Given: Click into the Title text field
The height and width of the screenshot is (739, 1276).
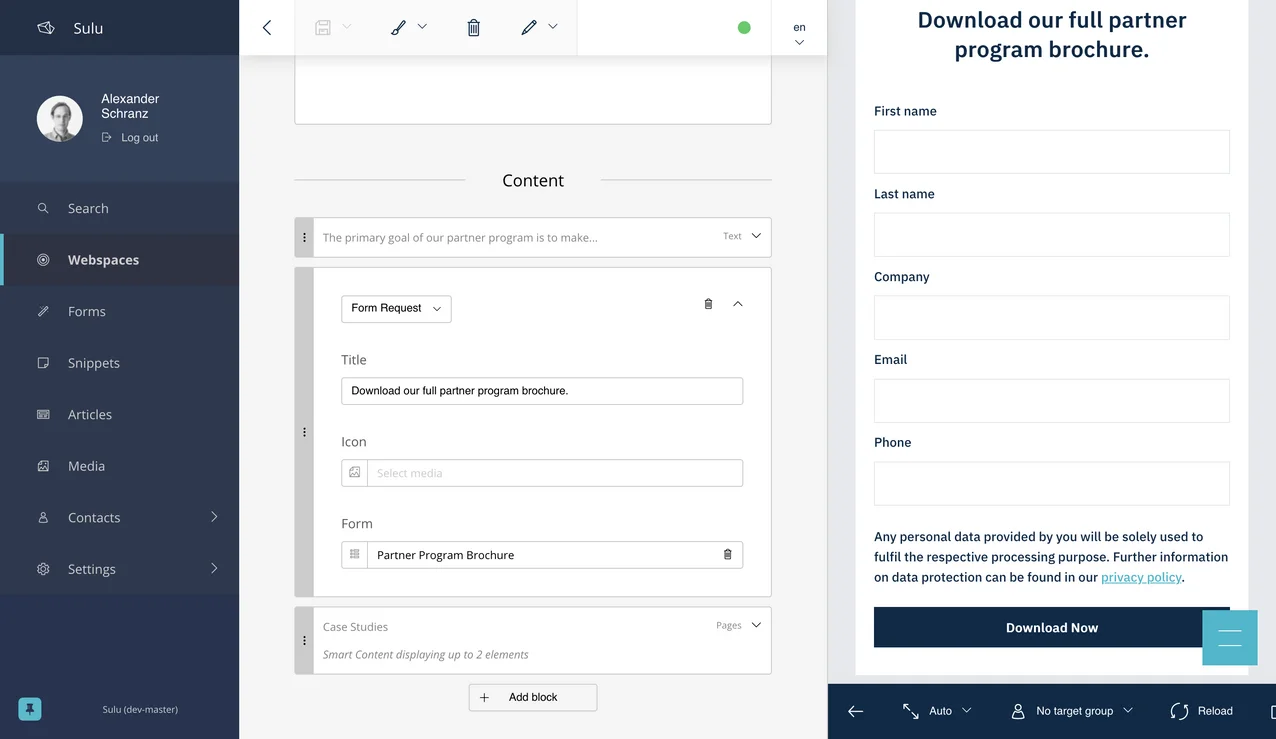Looking at the screenshot, I should pyautogui.click(x=541, y=391).
